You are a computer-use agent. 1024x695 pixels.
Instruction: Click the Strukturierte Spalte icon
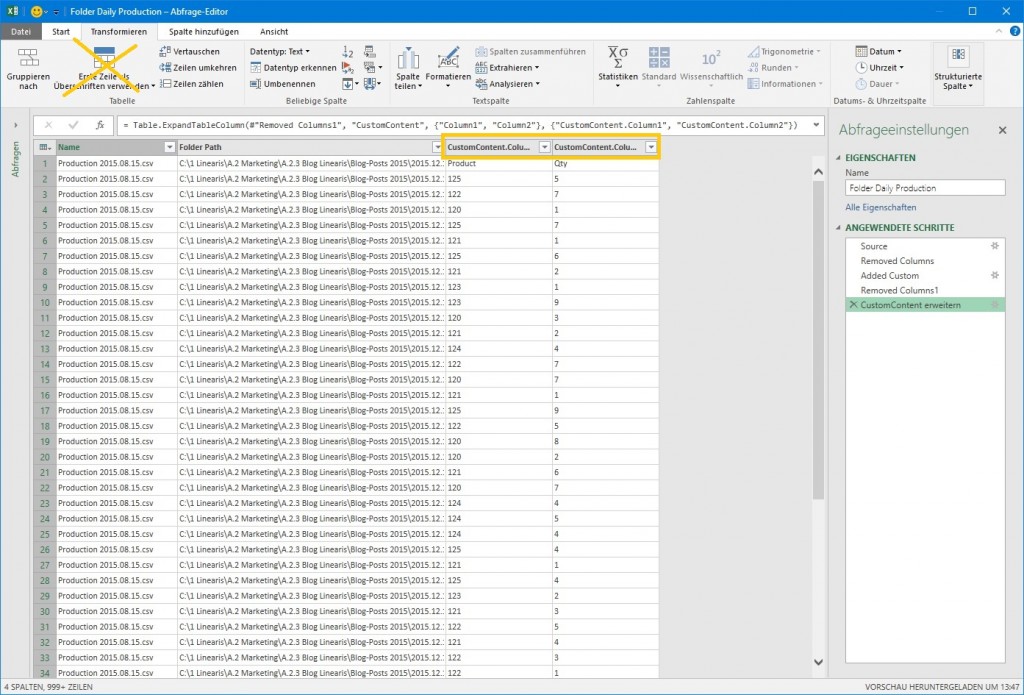click(958, 55)
